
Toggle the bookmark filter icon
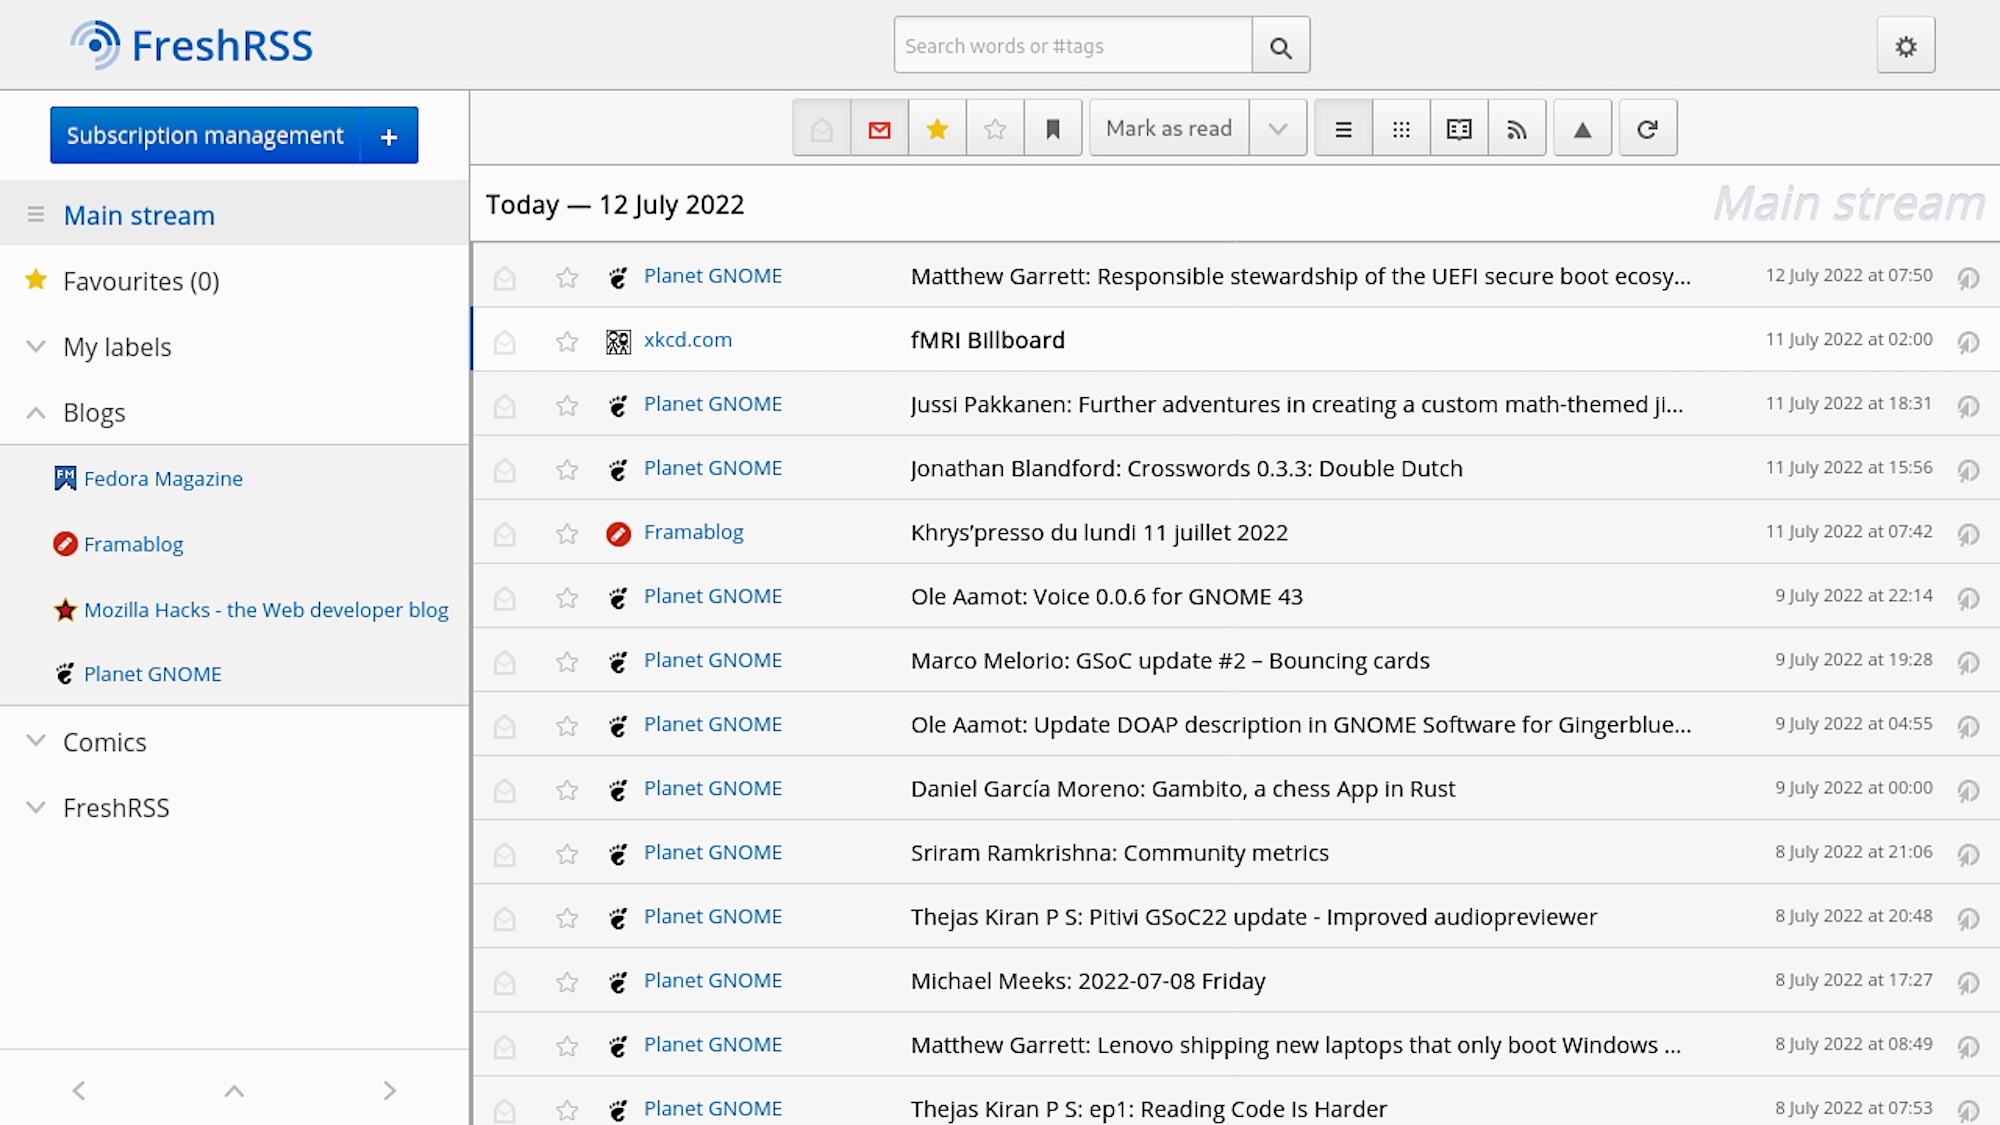[1054, 128]
